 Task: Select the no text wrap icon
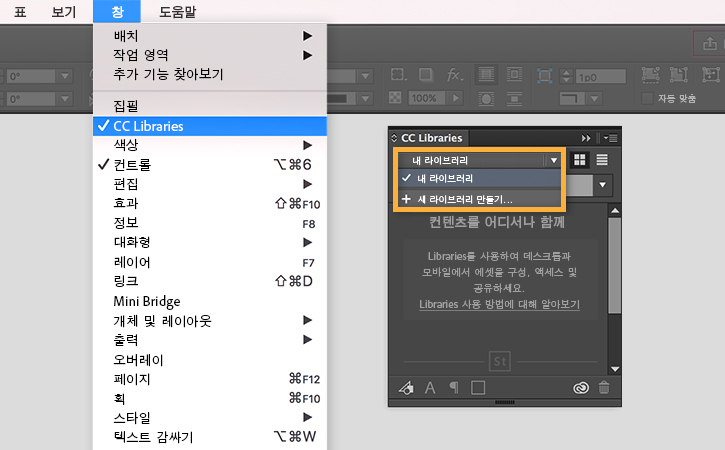(x=486, y=74)
